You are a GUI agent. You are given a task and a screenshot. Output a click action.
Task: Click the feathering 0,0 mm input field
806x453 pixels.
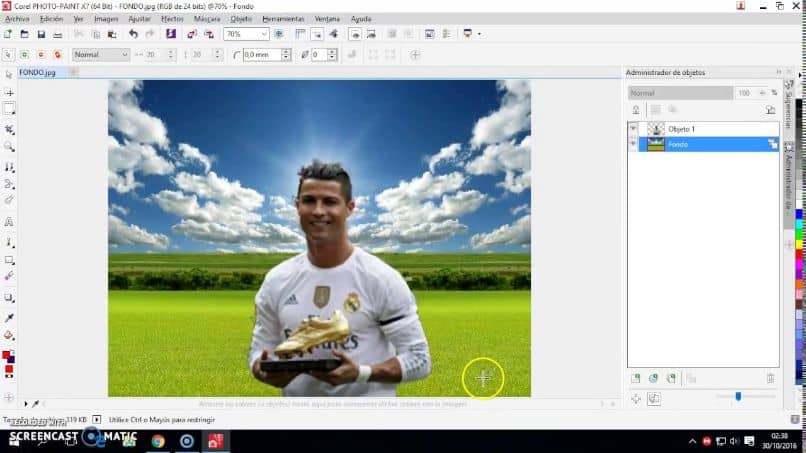click(x=261, y=55)
